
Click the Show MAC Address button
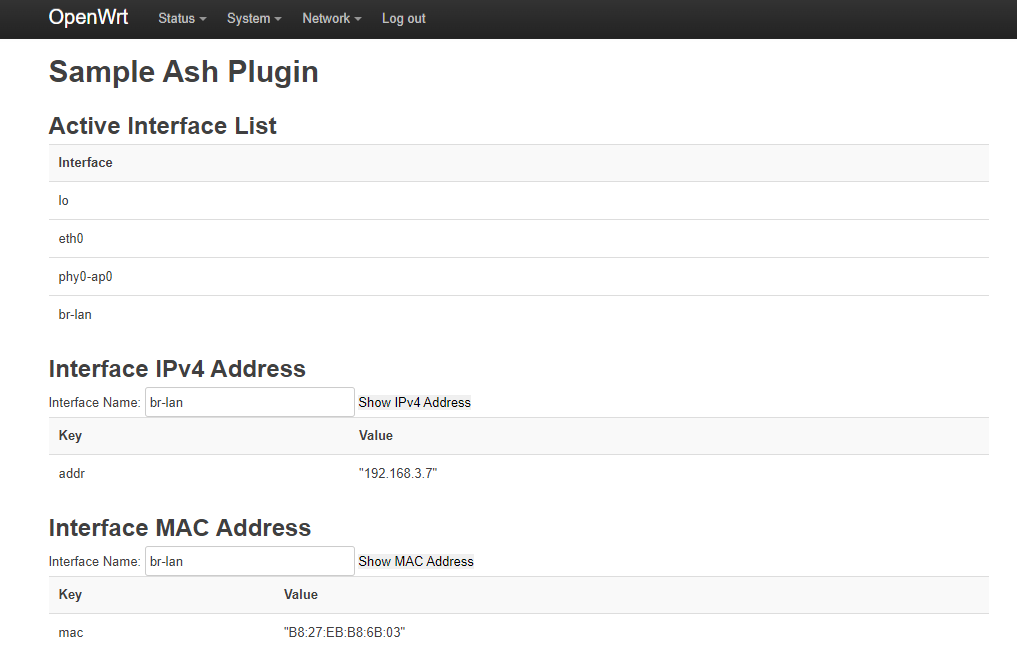416,561
